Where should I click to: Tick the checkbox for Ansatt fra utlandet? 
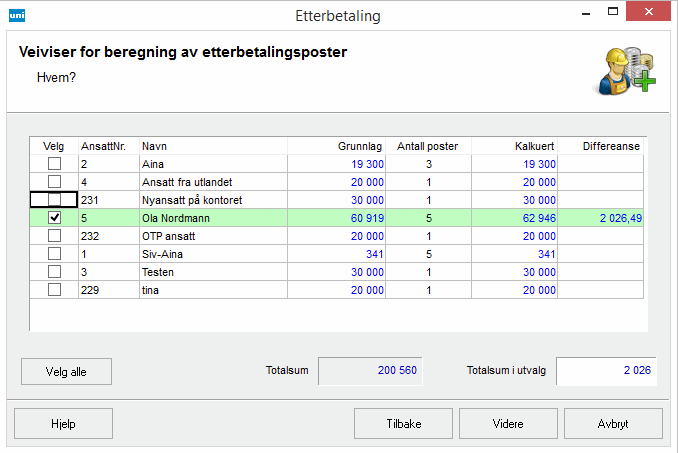[54, 182]
